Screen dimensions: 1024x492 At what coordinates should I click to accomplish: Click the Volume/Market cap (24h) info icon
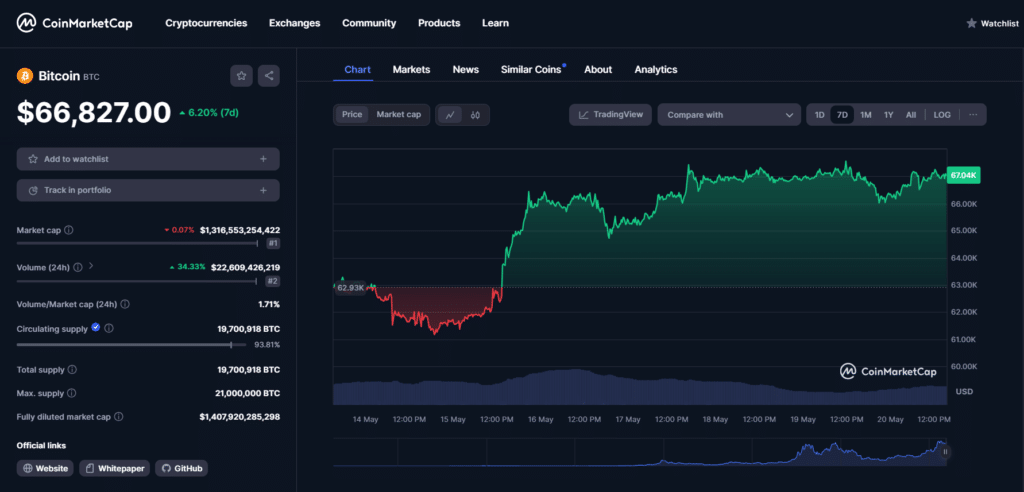(125, 304)
